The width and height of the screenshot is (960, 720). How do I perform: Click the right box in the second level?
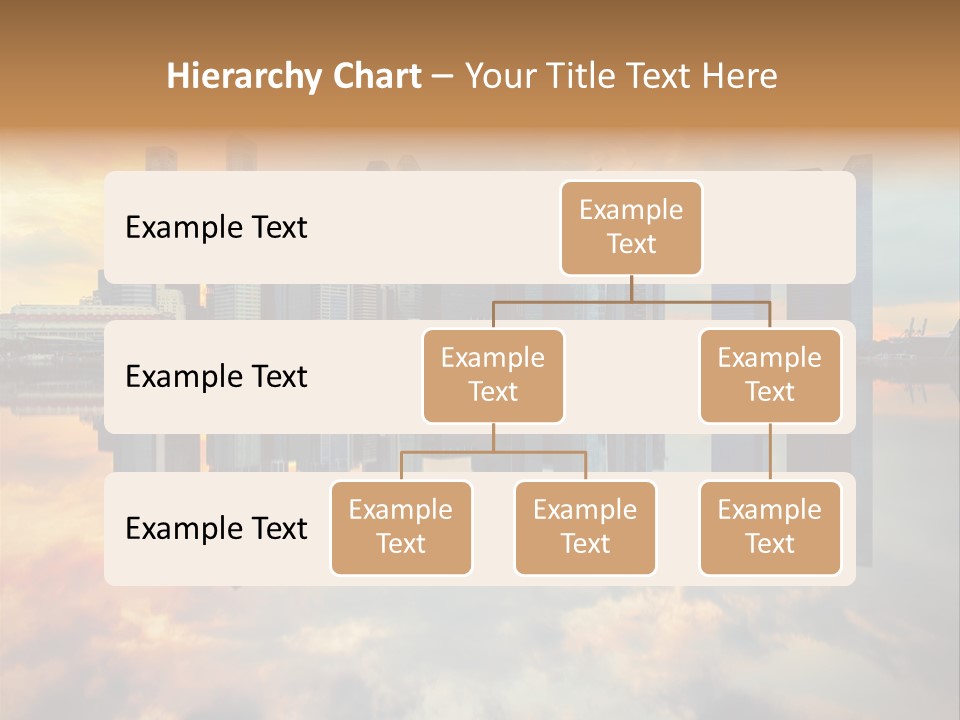(770, 375)
